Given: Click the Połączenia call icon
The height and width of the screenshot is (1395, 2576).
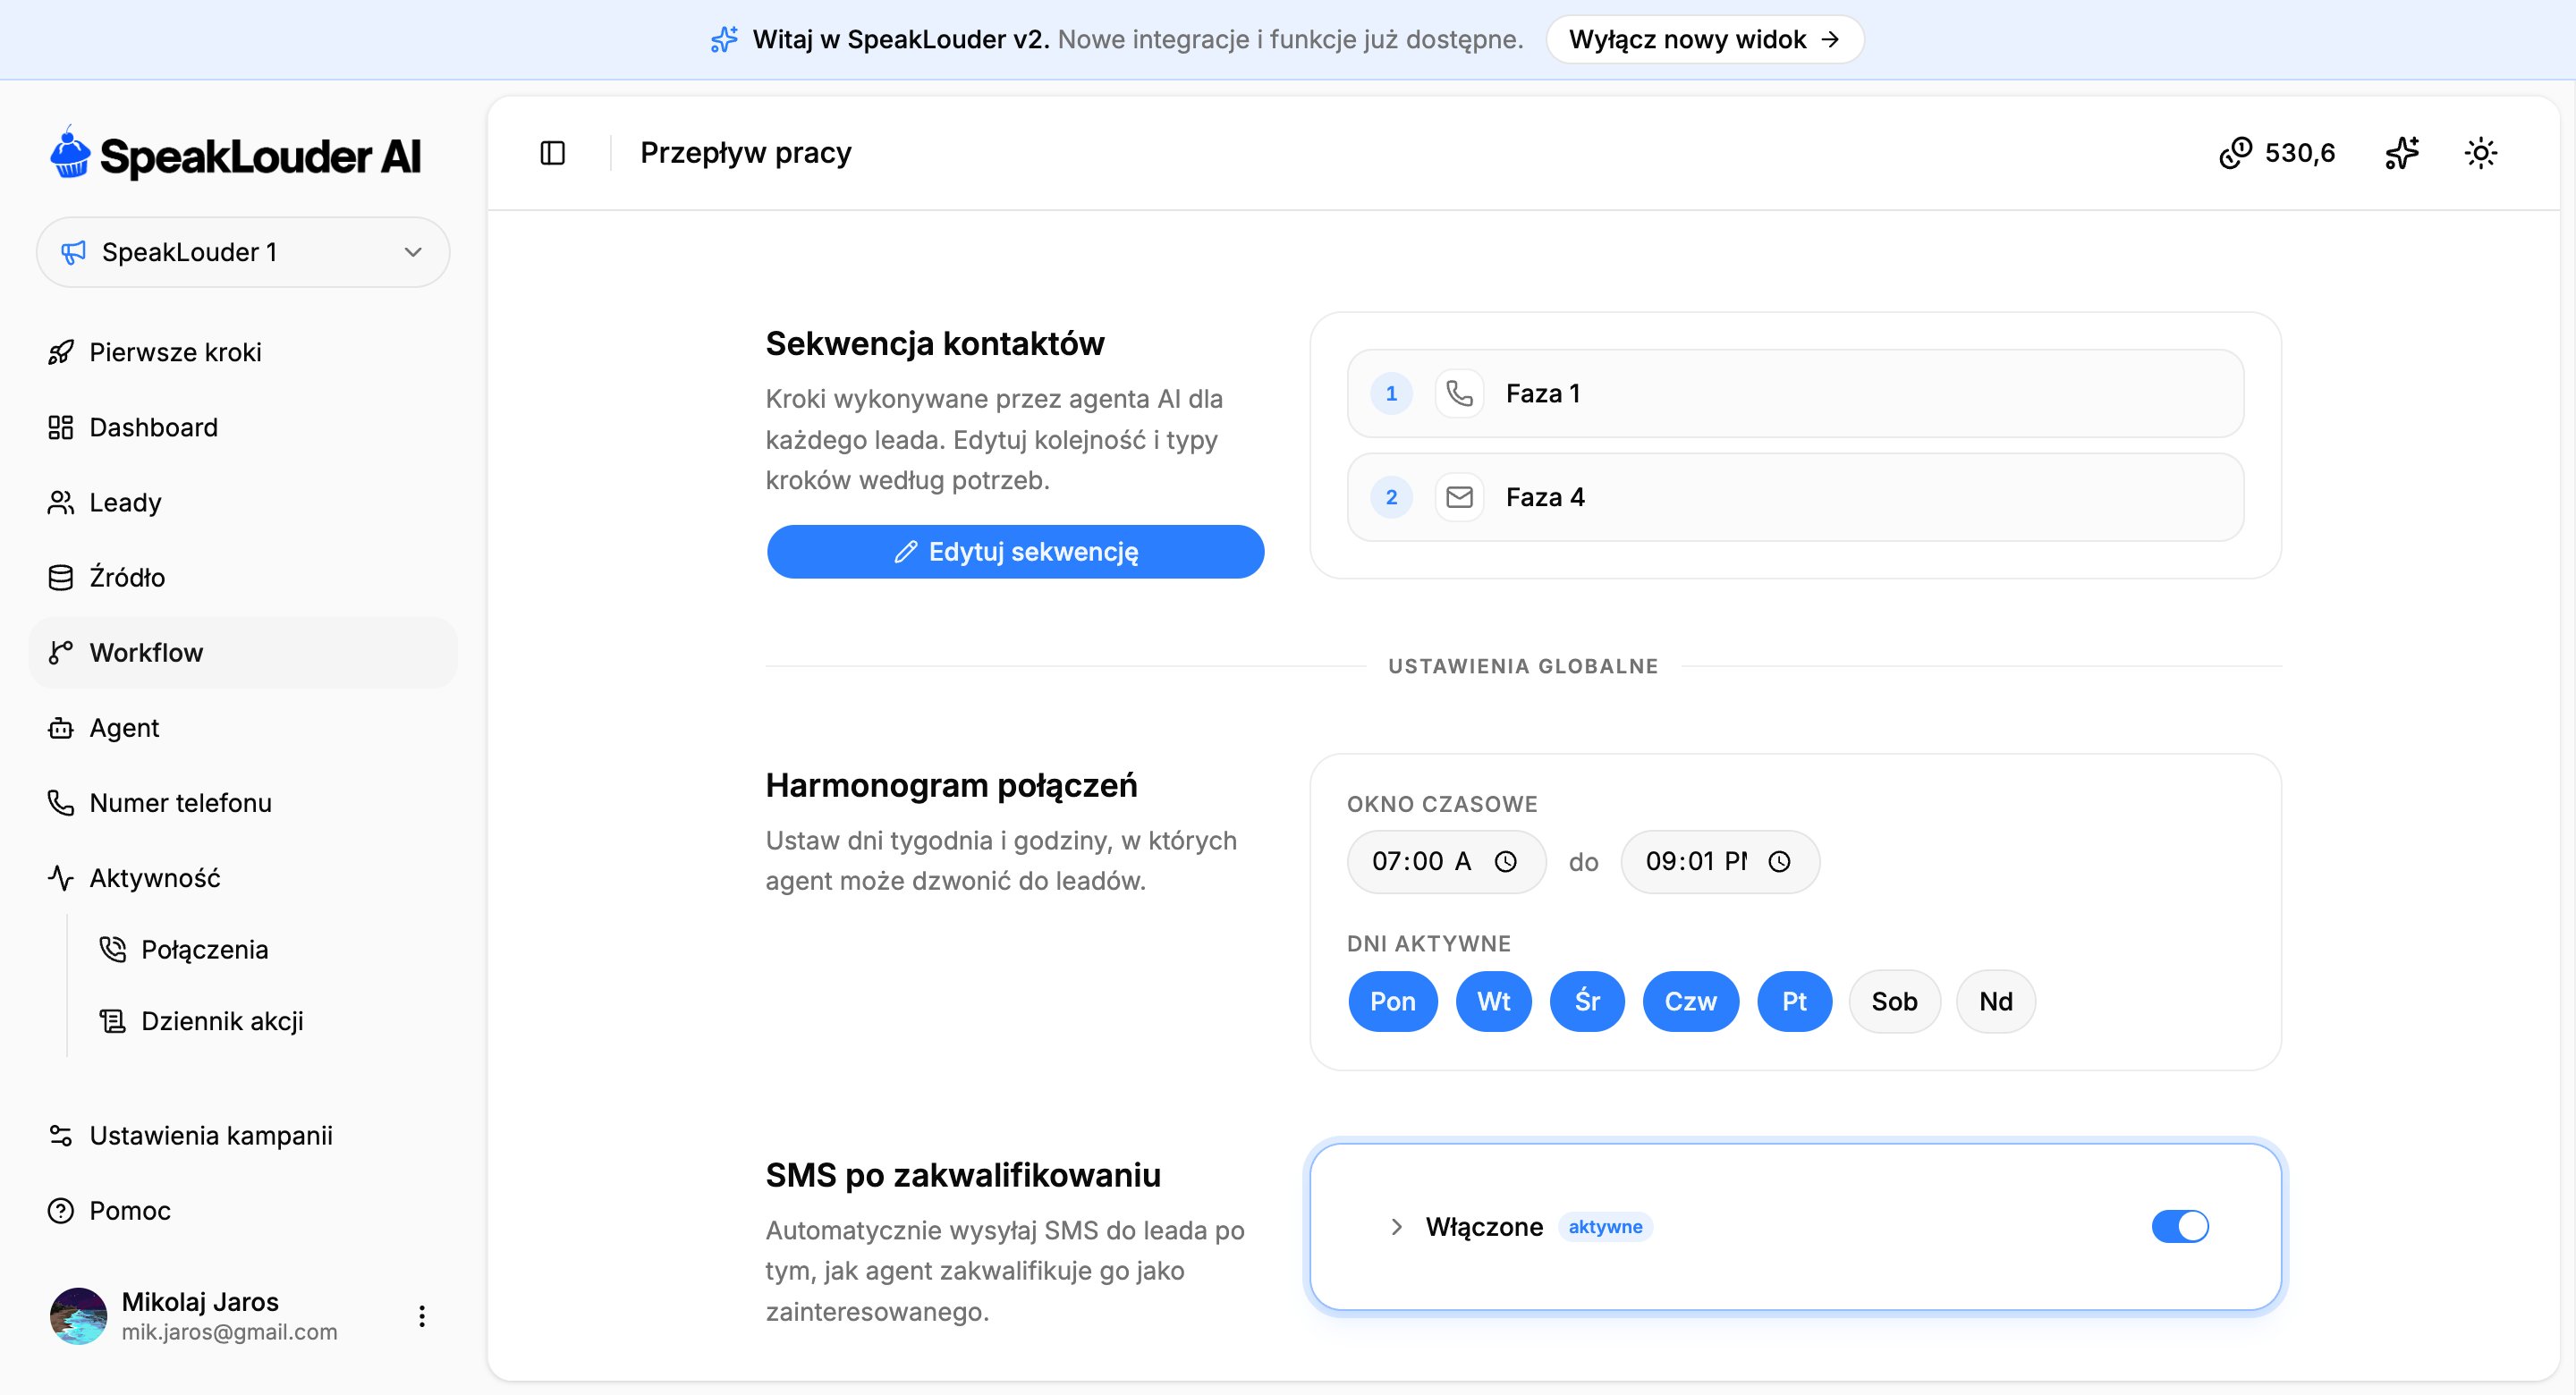Looking at the screenshot, I should tap(113, 949).
